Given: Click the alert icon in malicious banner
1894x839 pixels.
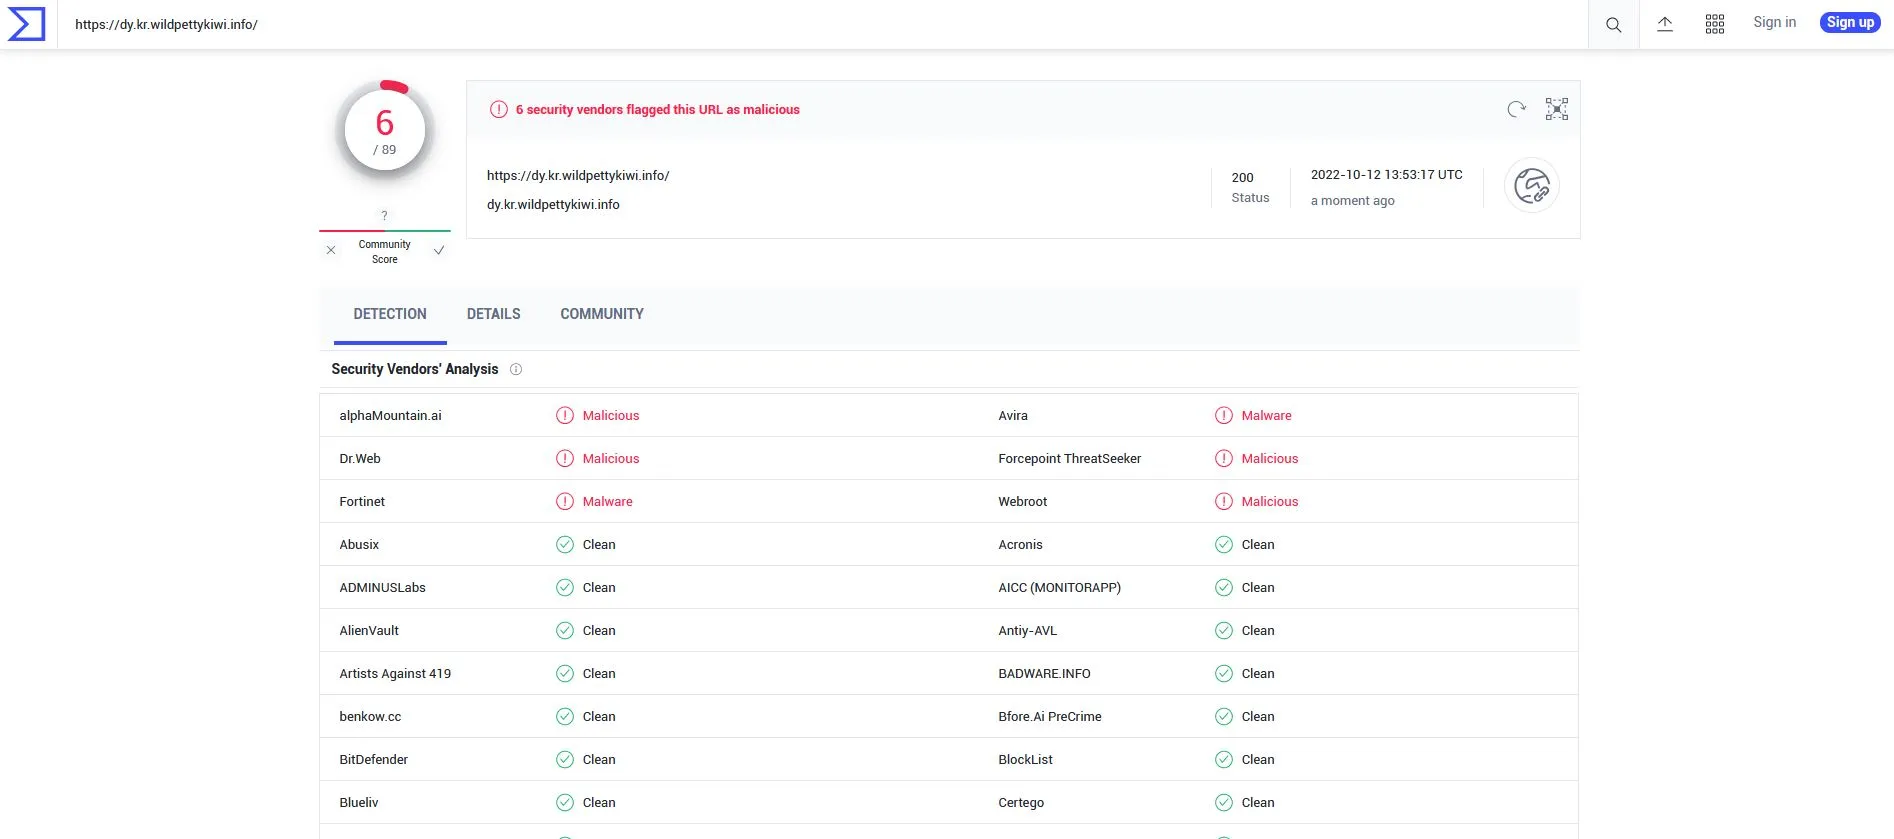Looking at the screenshot, I should coord(499,109).
